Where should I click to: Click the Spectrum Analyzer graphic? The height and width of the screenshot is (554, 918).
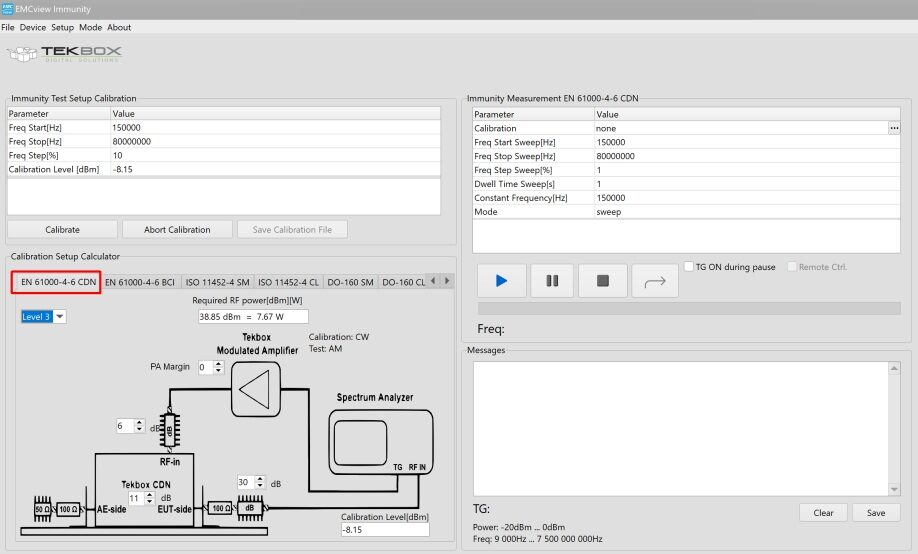click(x=381, y=442)
